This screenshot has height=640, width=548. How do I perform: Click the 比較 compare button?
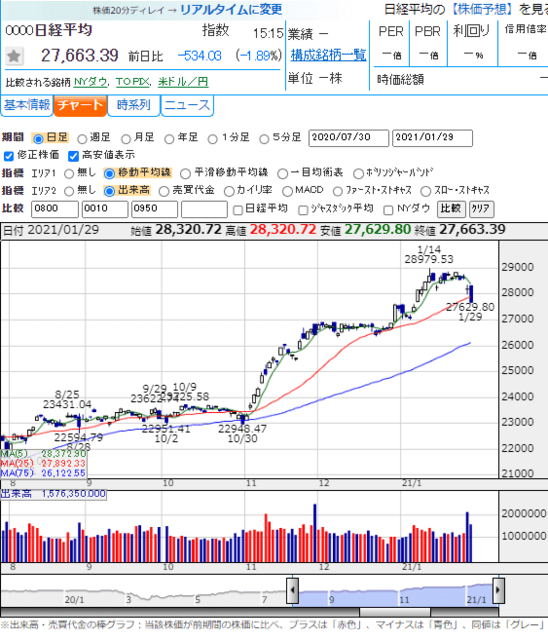[x=450, y=209]
